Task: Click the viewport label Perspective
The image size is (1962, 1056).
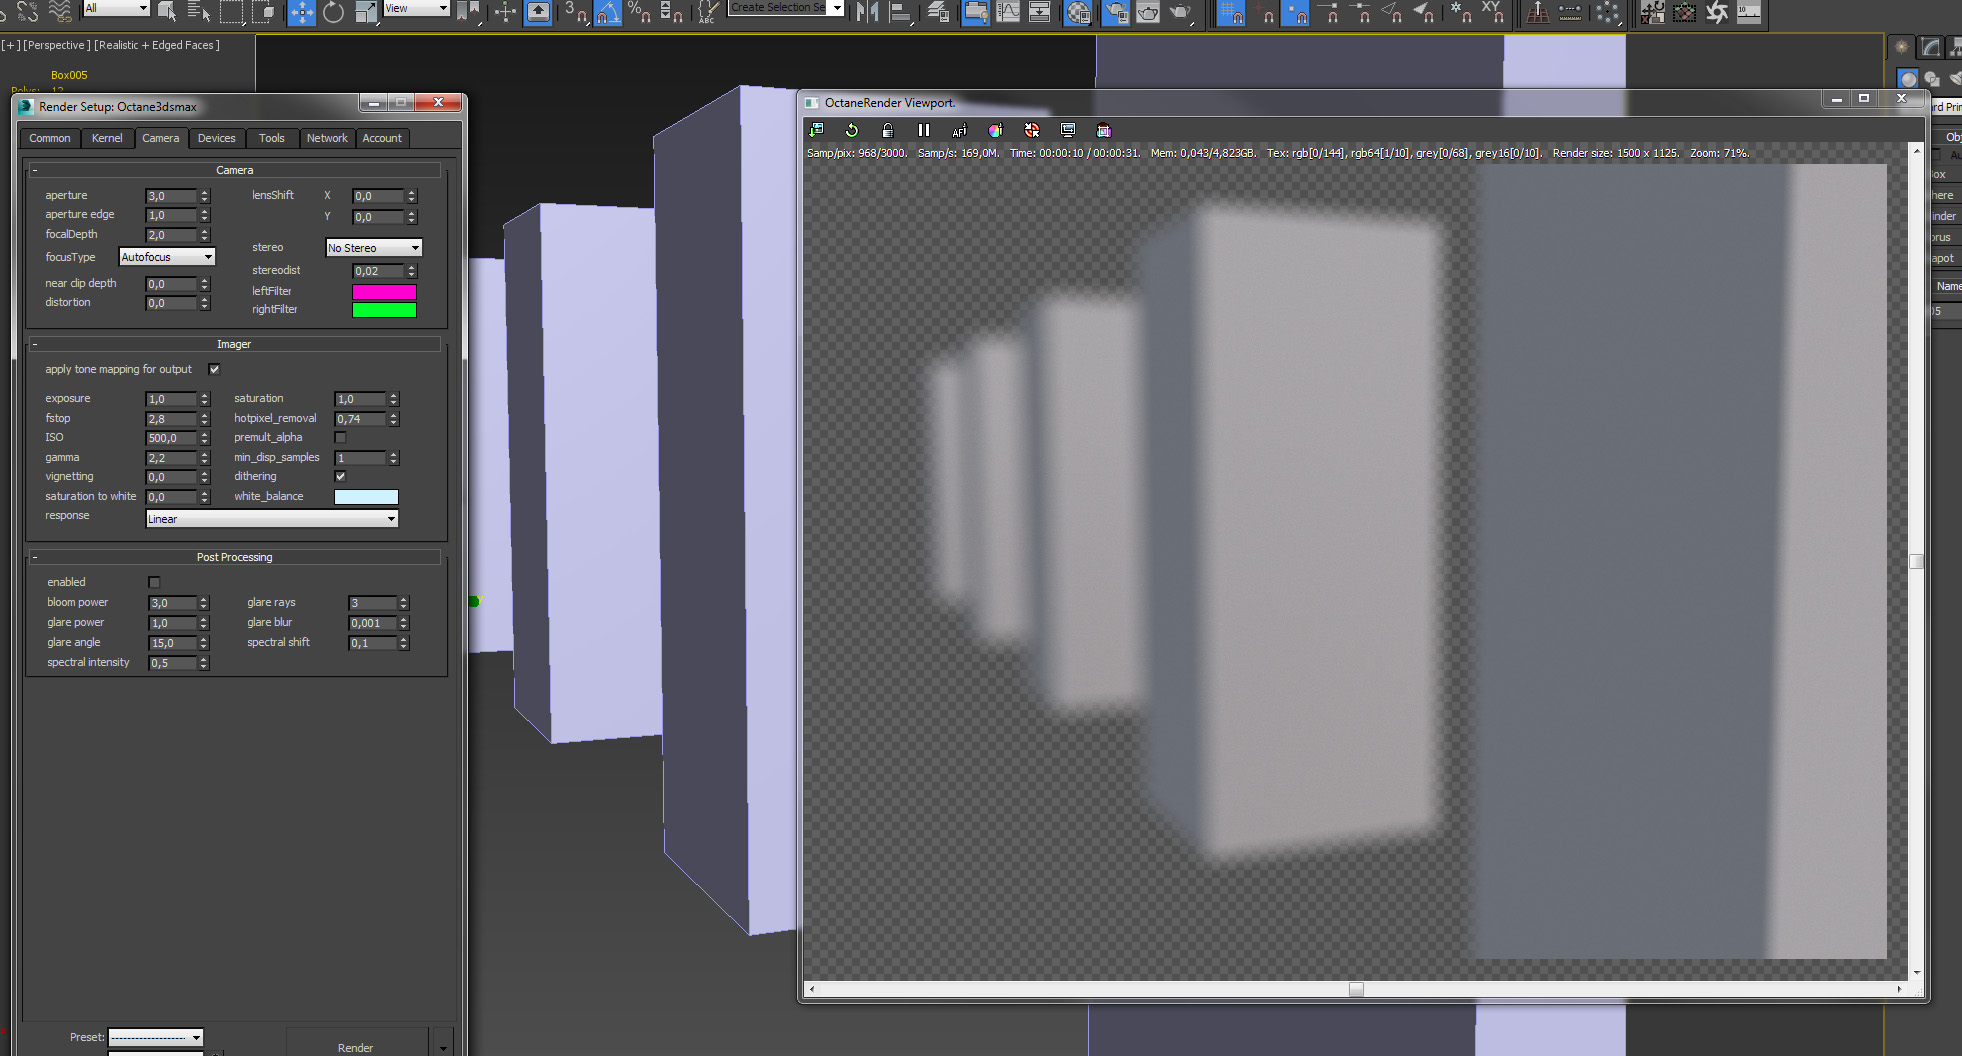Action: point(56,45)
